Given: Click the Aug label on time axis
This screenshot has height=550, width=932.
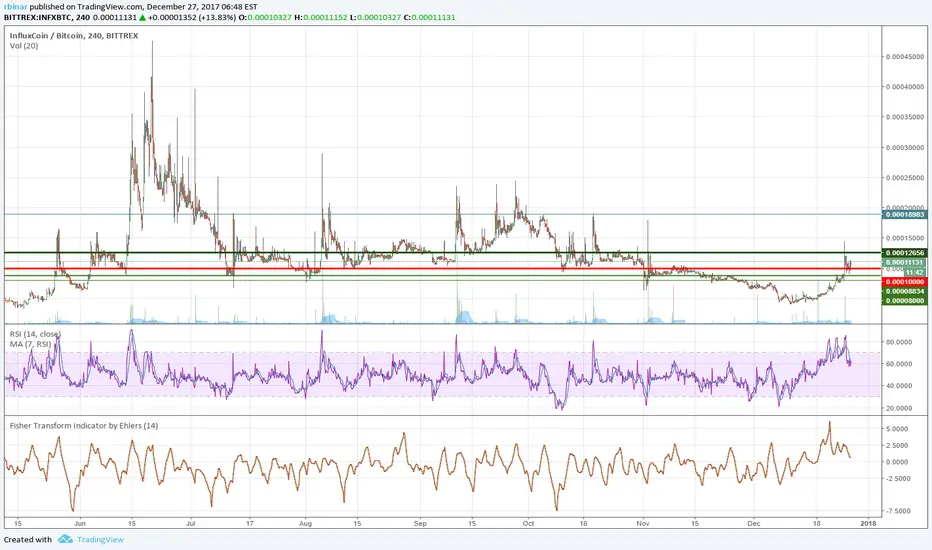Looking at the screenshot, I should click(306, 524).
